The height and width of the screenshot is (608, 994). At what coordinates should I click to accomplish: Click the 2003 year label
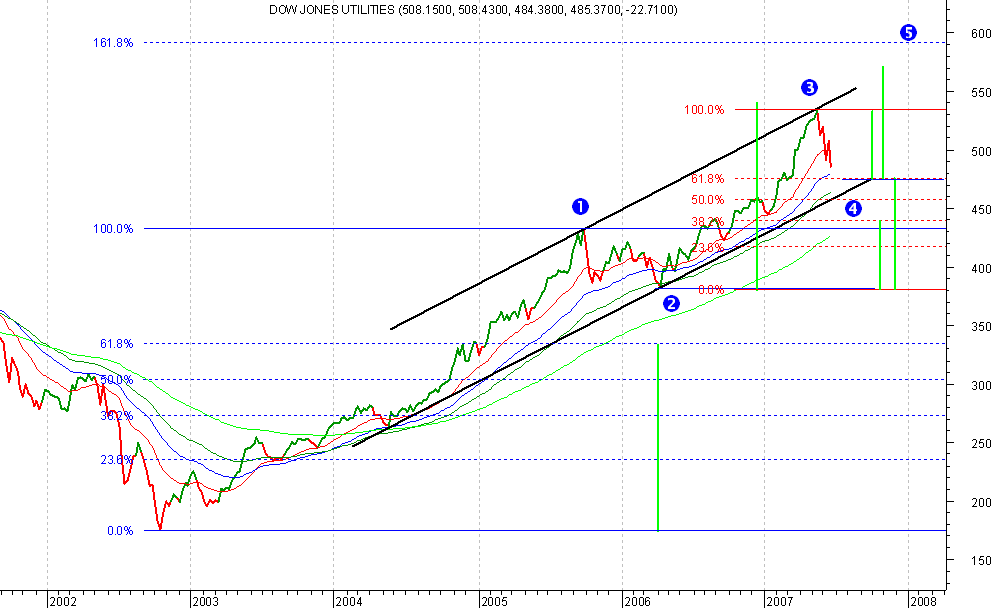[205, 601]
